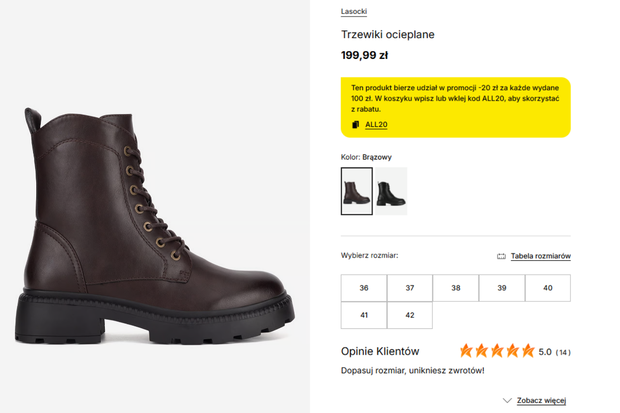
Task: Click the fifth orange rating star
Action: click(528, 351)
